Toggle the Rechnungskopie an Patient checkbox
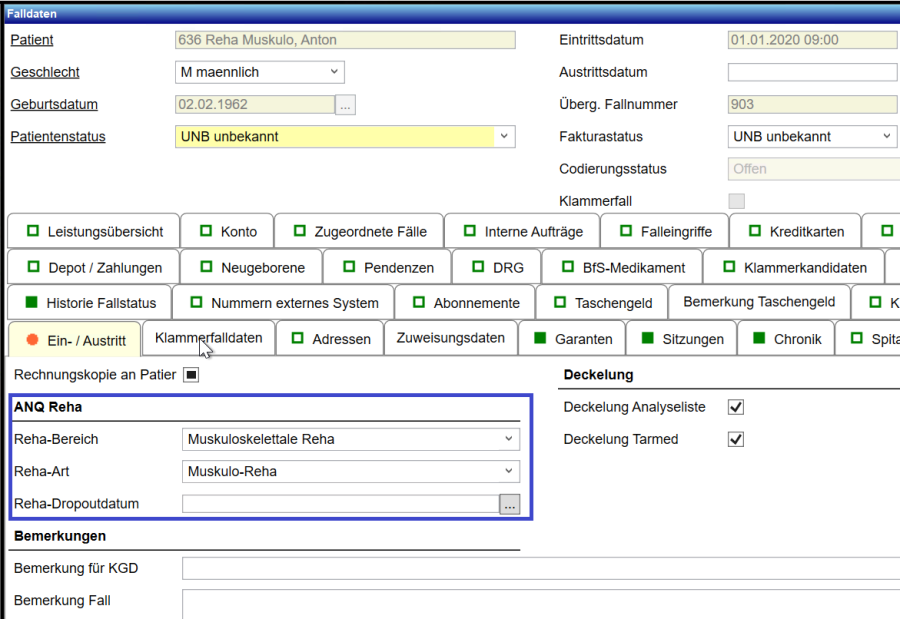 (192, 375)
